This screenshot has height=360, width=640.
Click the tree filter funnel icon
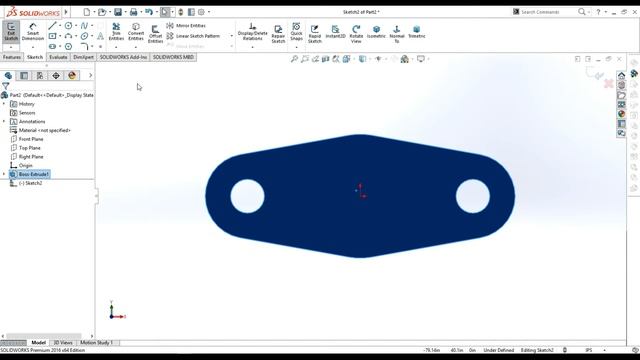tap(5, 86)
